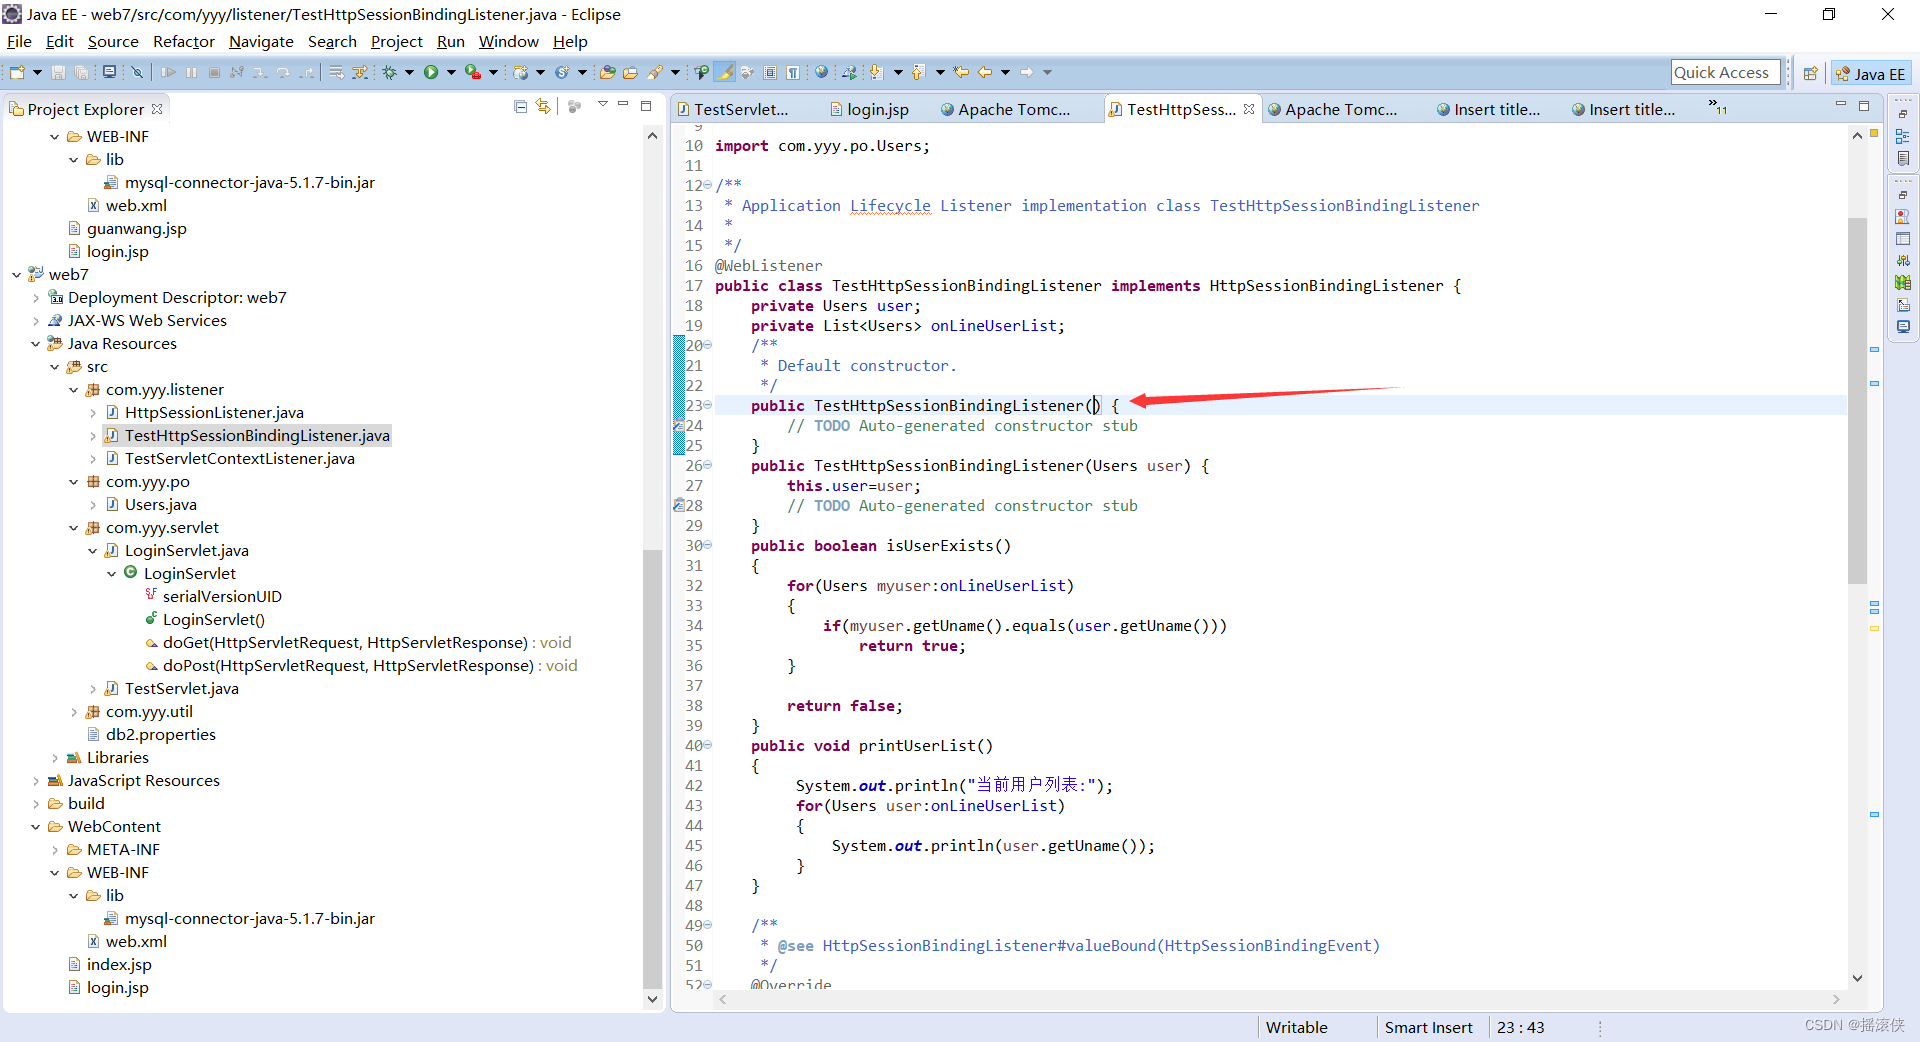Click the Use Step Filters icon
The width and height of the screenshot is (1920, 1042).
(x=360, y=72)
